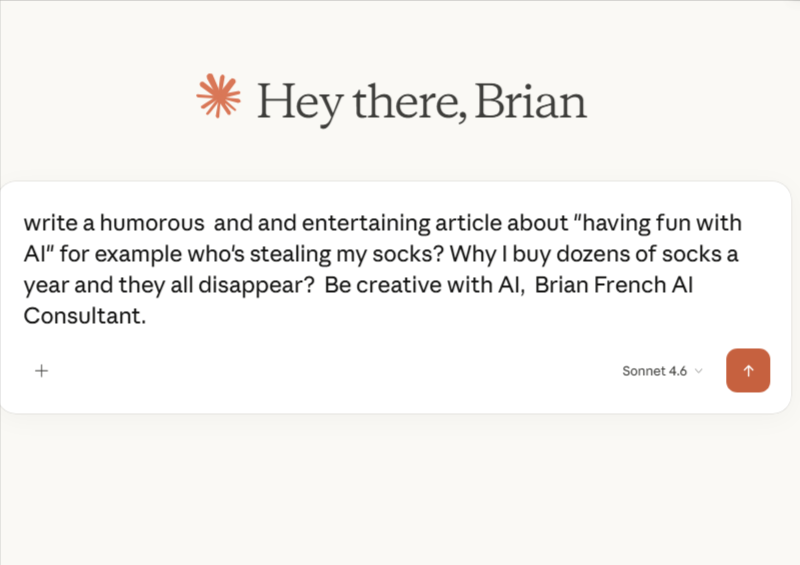Send the prompt with the orange arrow button
Viewport: 800px width, 565px height.
747,370
